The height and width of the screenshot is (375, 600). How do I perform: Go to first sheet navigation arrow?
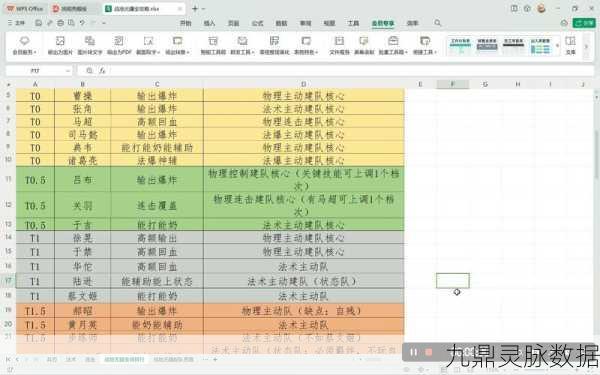tap(8, 359)
